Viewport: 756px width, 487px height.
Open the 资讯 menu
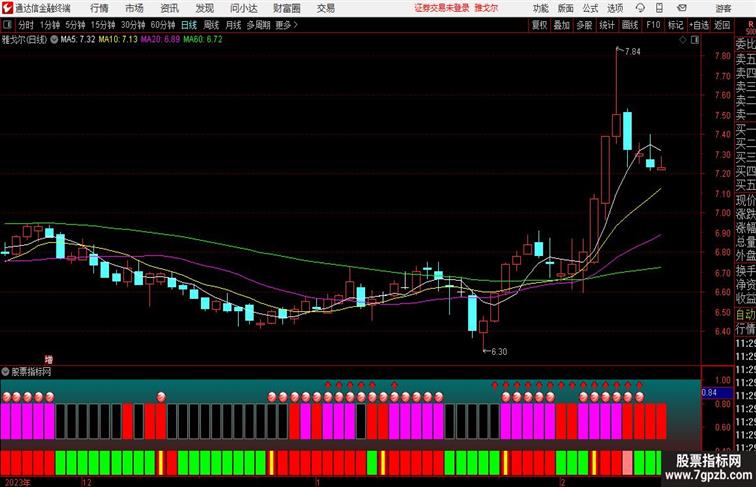[x=169, y=8]
